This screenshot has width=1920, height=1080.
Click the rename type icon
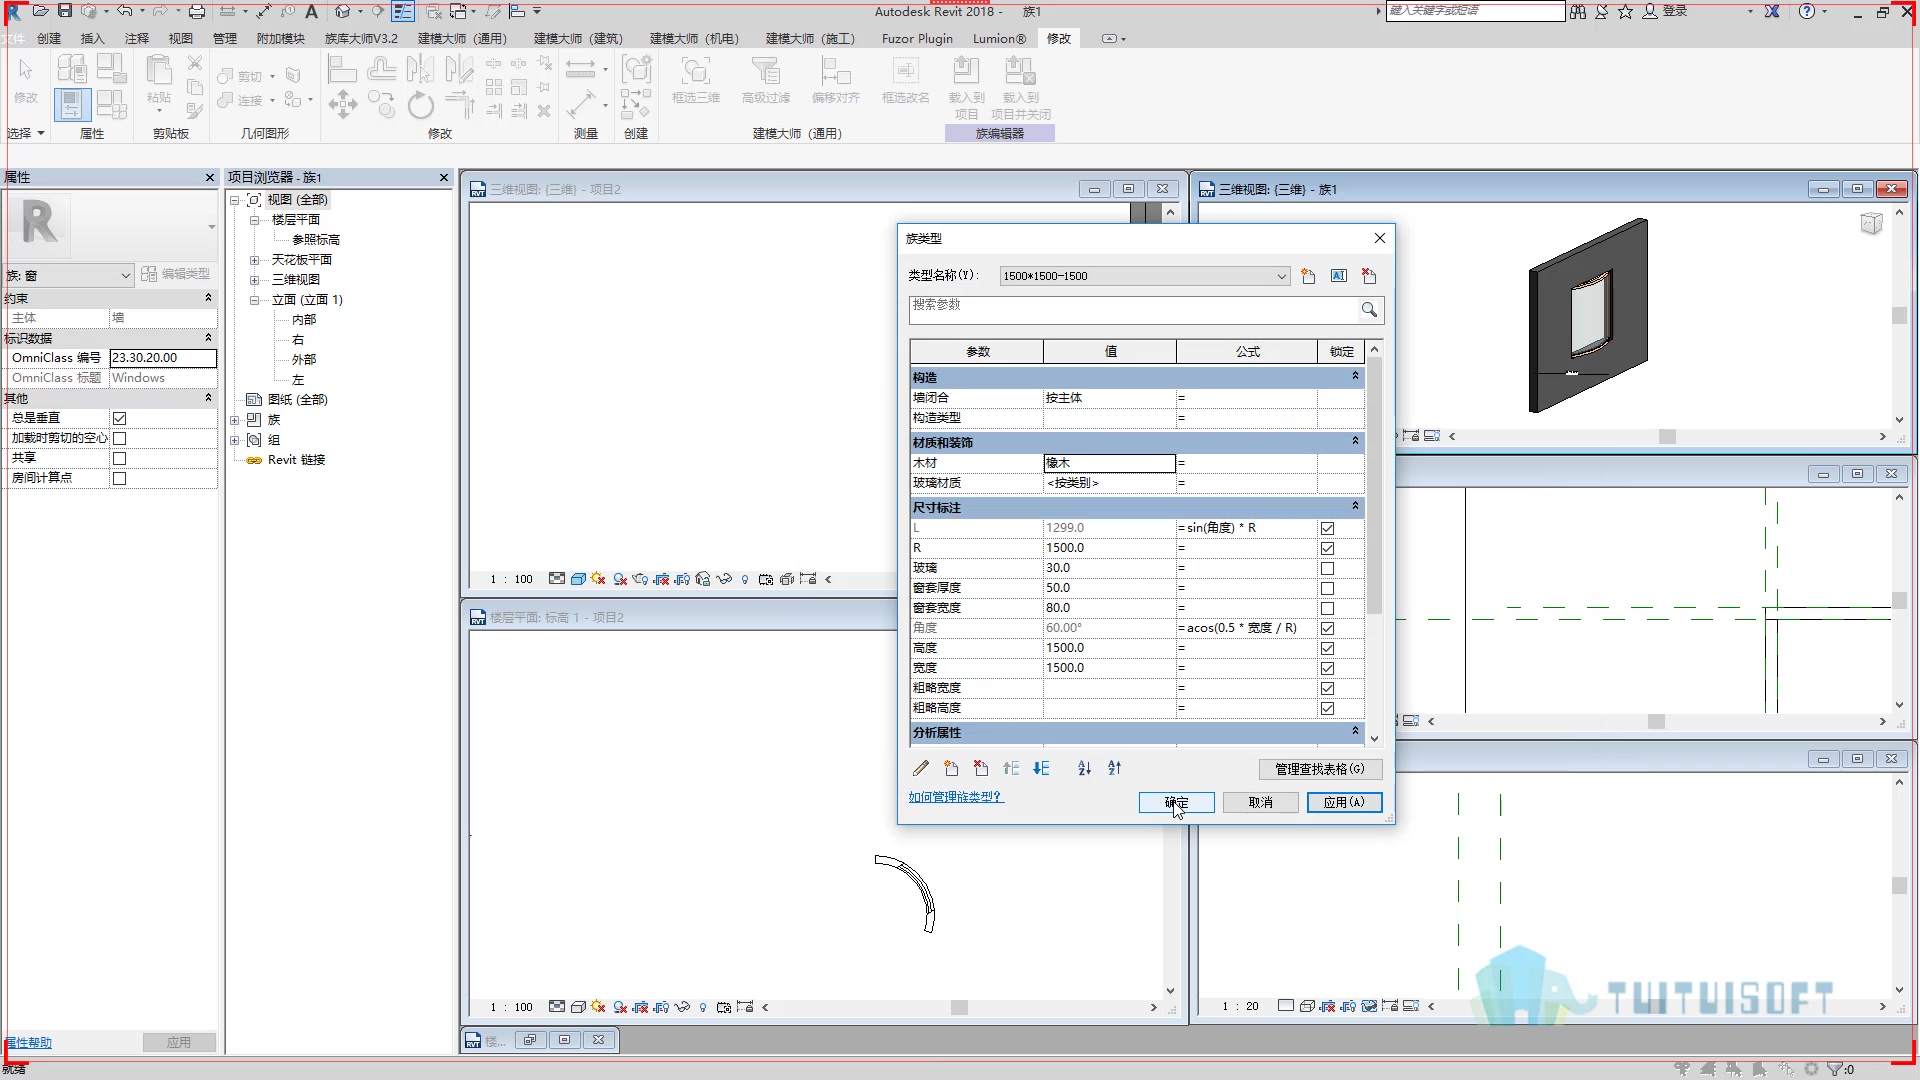coord(1339,276)
